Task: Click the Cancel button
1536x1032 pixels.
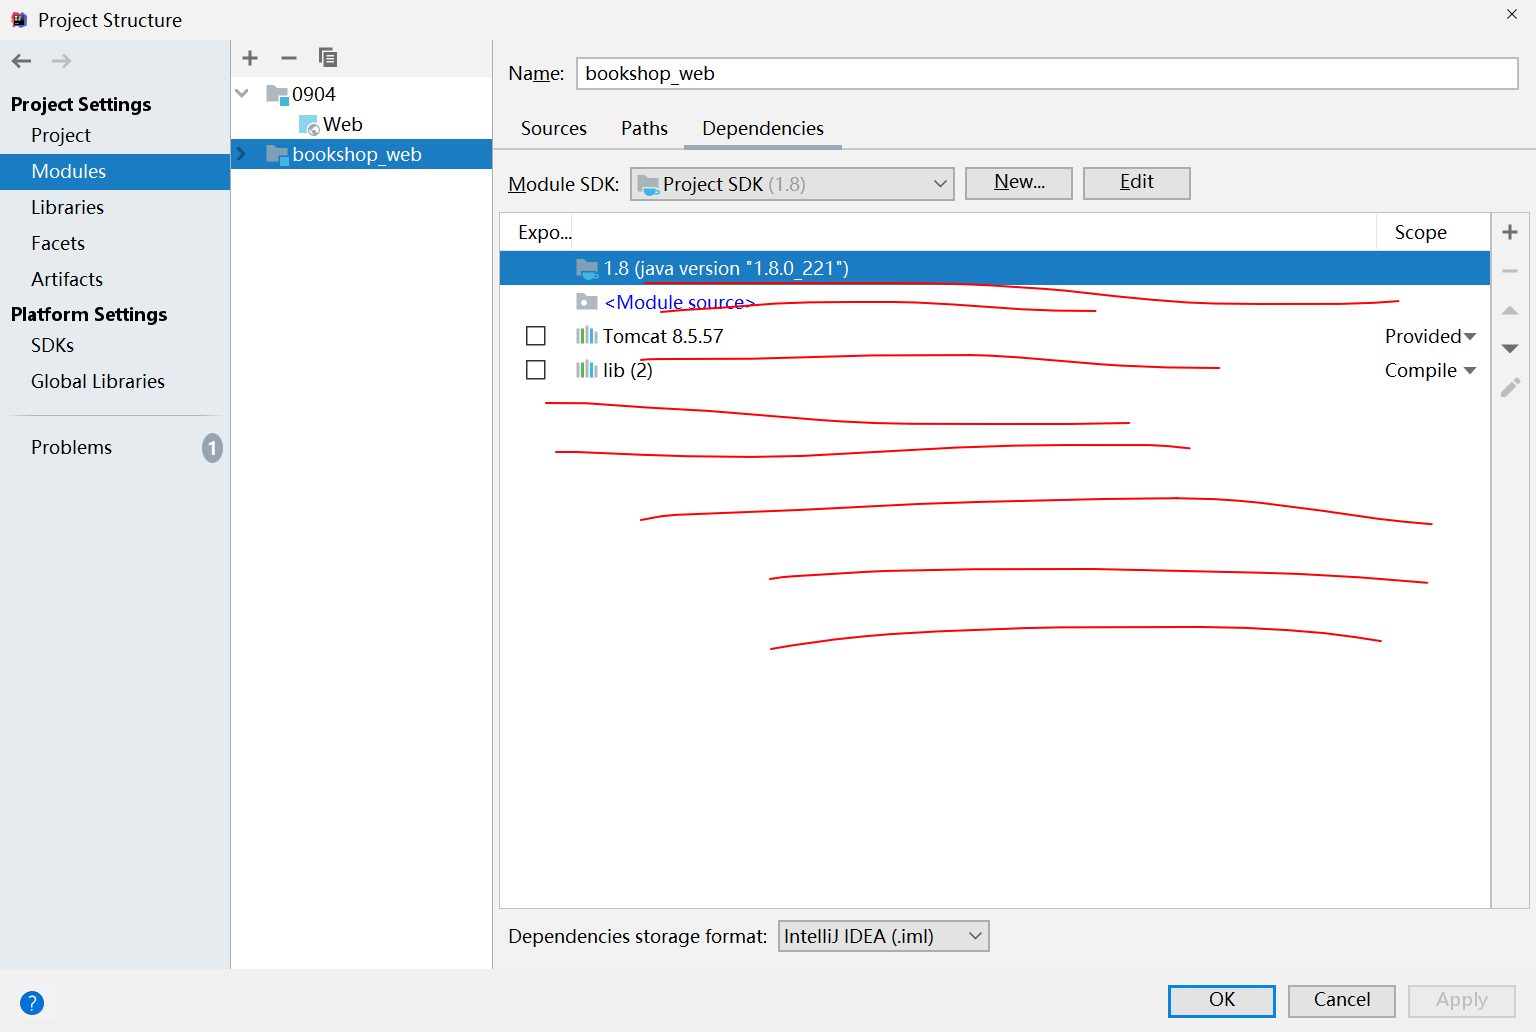Action: coord(1342,1001)
